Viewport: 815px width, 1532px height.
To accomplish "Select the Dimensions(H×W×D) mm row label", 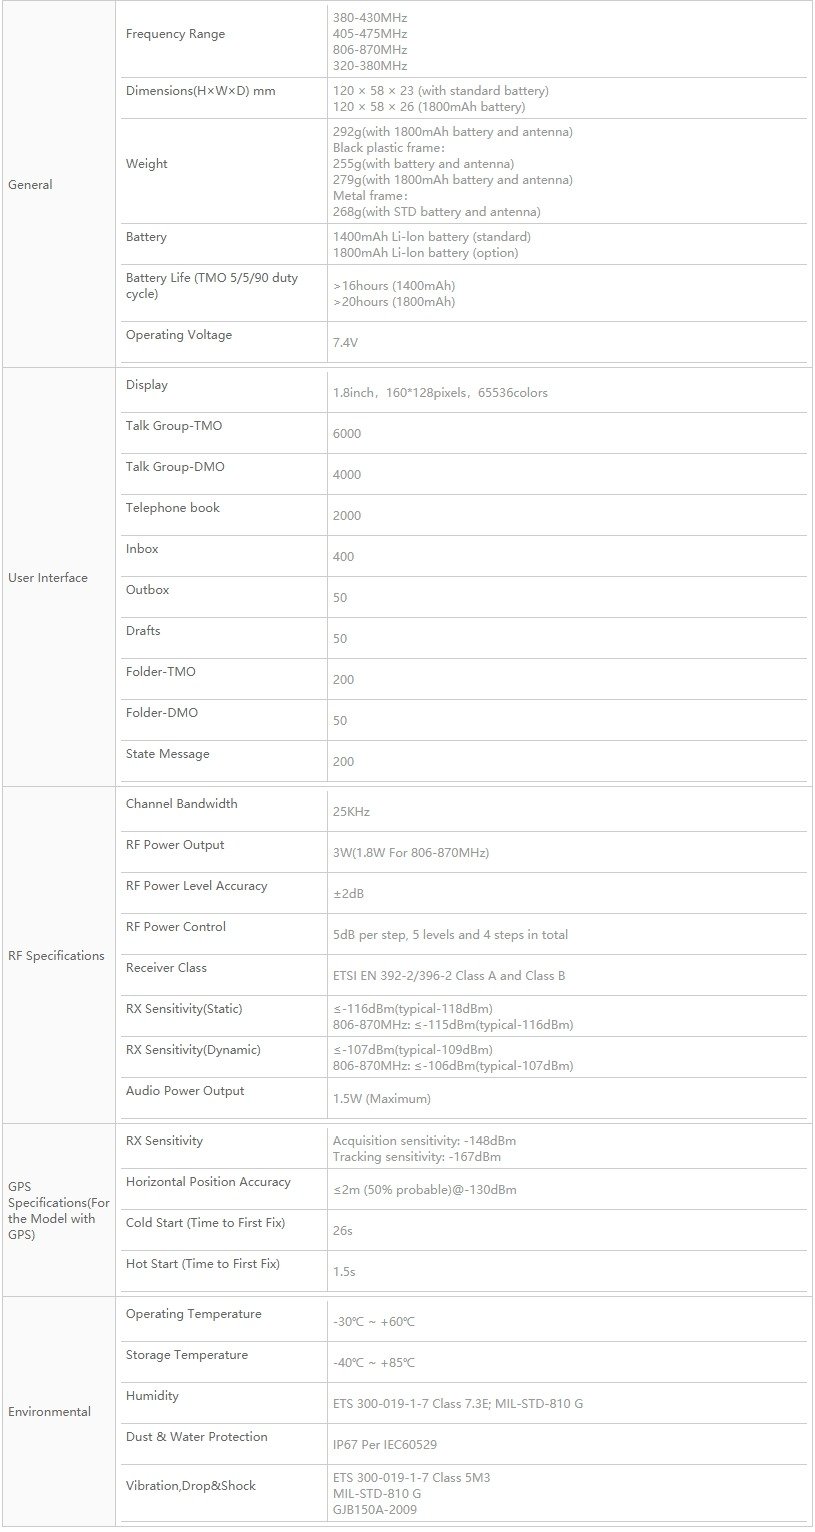I will [x=200, y=91].
